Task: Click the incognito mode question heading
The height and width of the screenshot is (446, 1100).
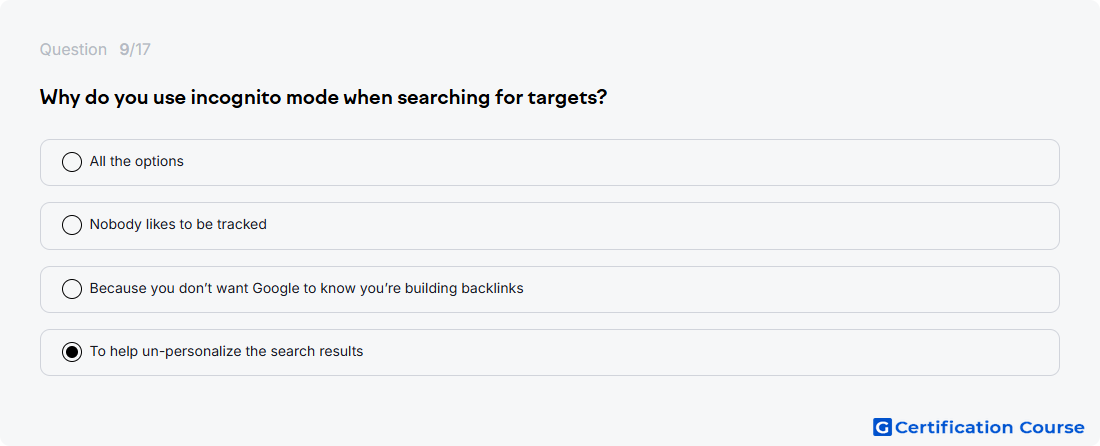Action: [323, 97]
